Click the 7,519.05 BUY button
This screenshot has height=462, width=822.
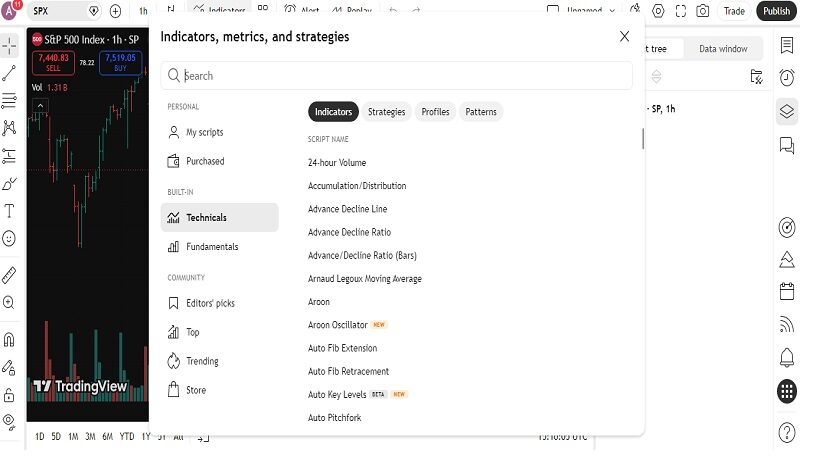(x=121, y=62)
